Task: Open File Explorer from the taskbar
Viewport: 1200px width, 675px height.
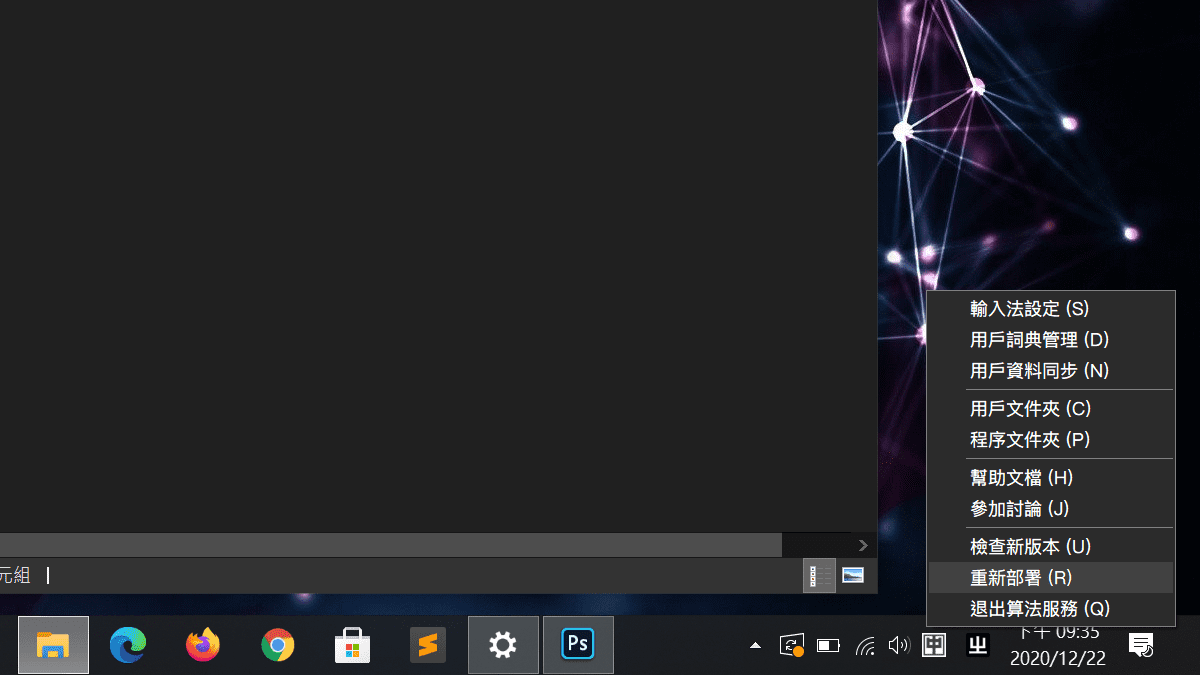Action: pyautogui.click(x=53, y=645)
